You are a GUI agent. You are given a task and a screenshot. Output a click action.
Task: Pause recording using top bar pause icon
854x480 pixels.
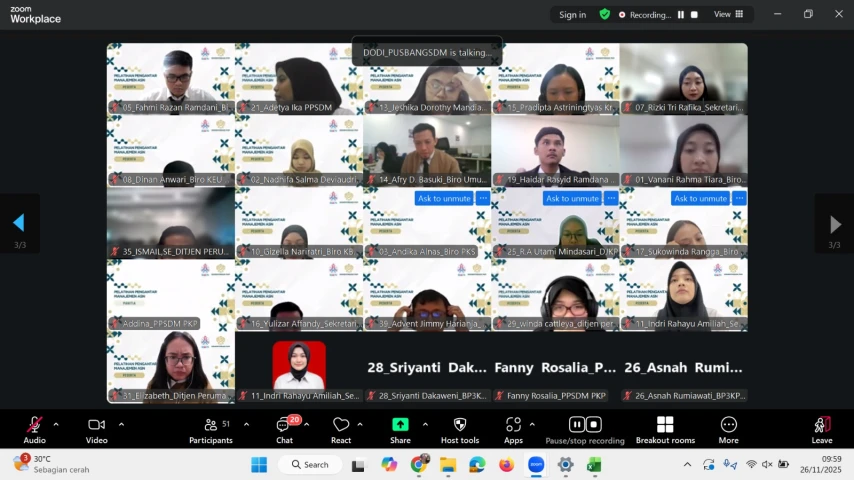[x=681, y=15]
